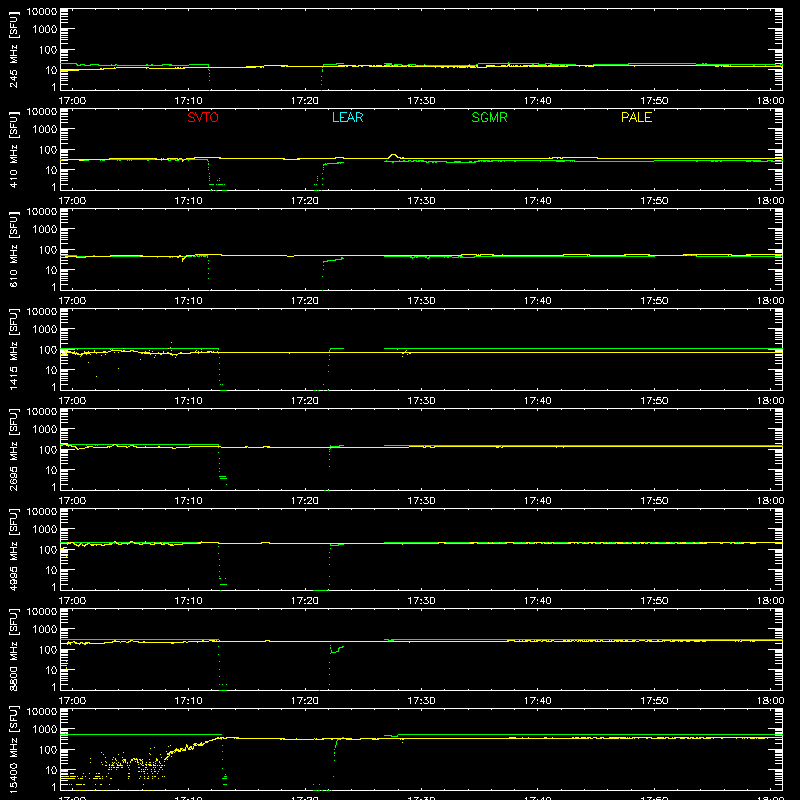Click the cyan LEAR station label
The image size is (800, 800).
pyautogui.click(x=347, y=117)
